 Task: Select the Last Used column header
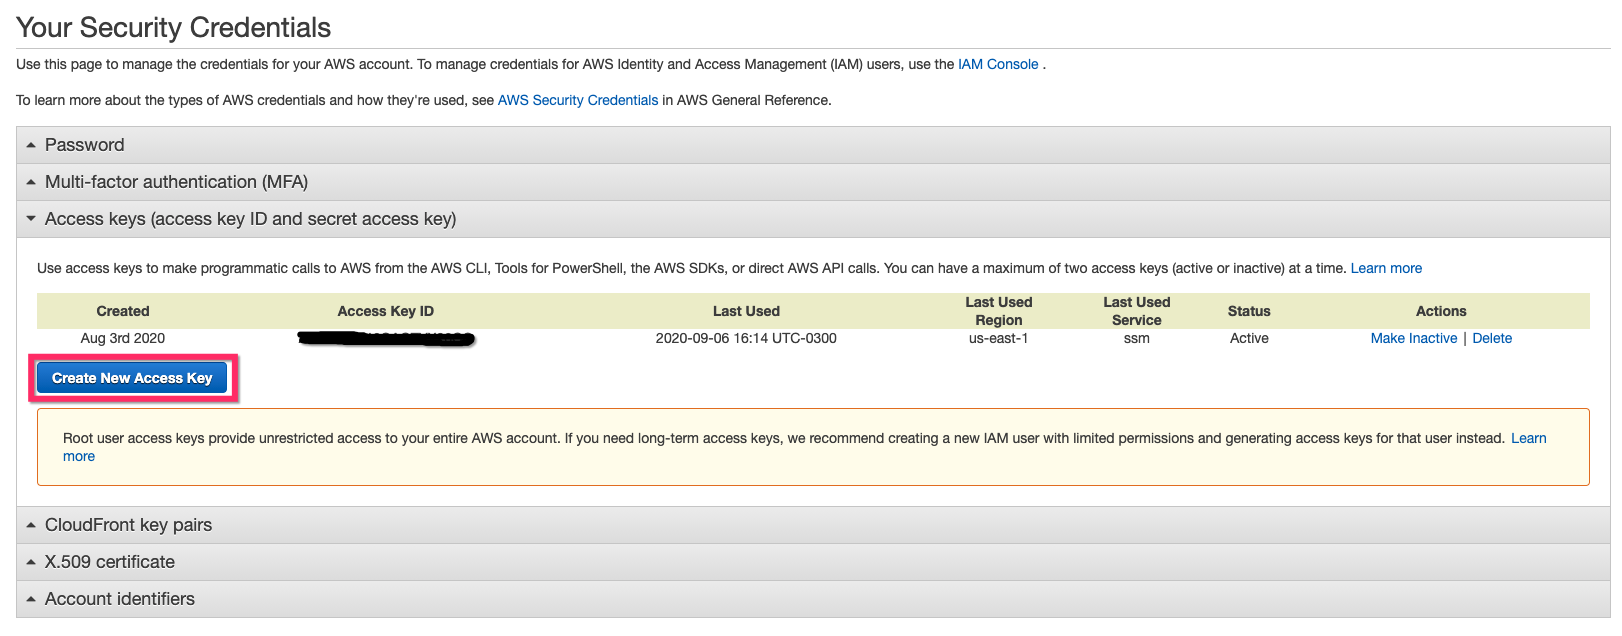click(746, 311)
